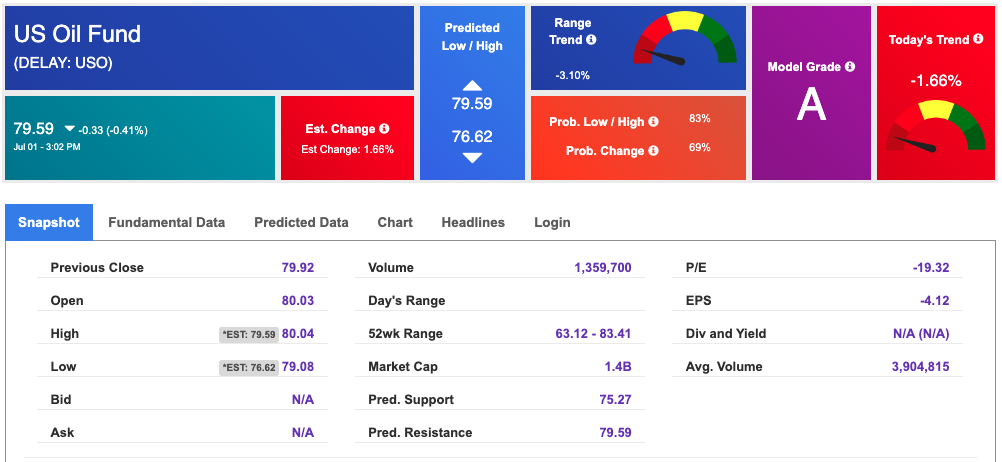
Task: Click the Low value 79.08
Action: 298,367
